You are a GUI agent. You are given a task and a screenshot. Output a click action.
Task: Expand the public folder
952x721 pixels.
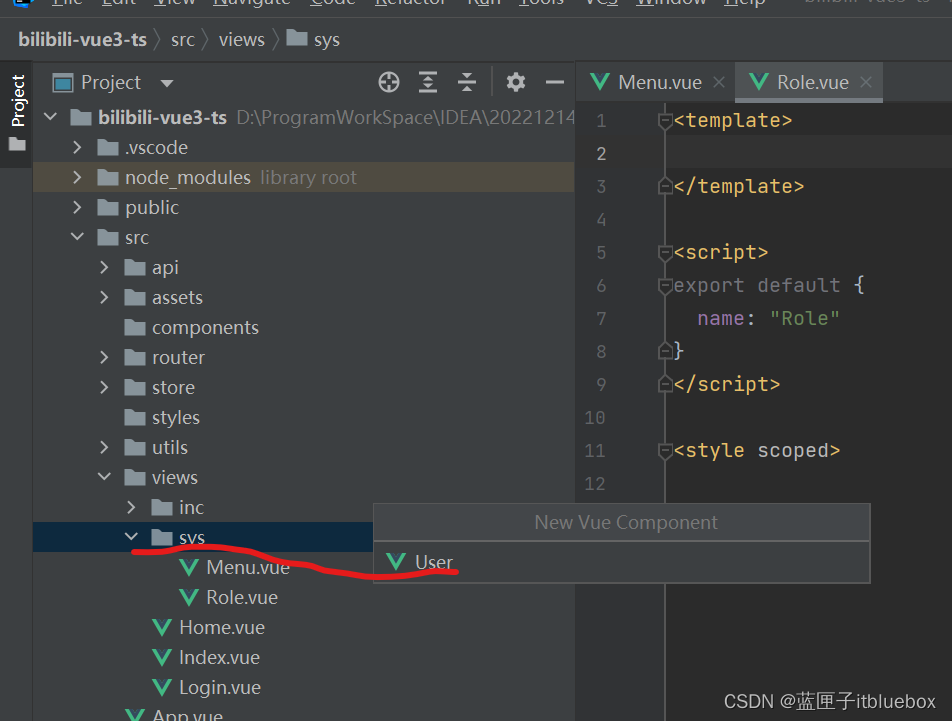[x=77, y=208]
